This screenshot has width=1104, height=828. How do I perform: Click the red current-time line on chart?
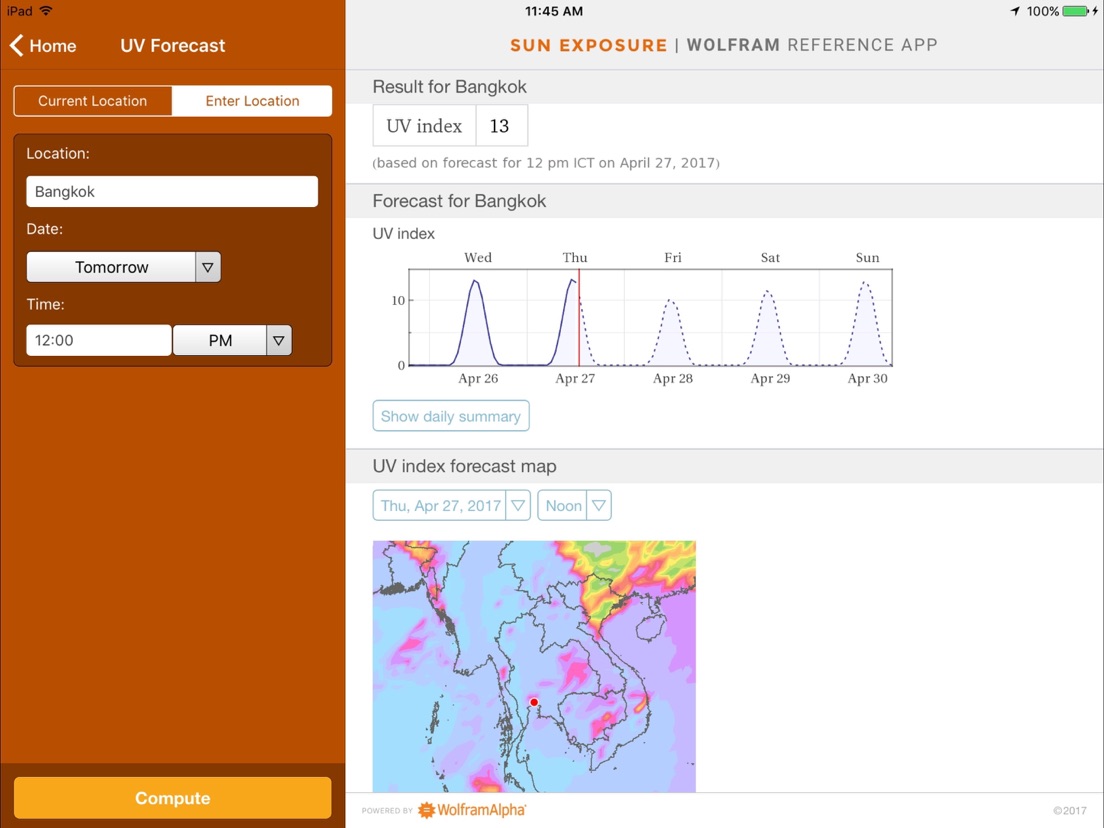pos(579,317)
